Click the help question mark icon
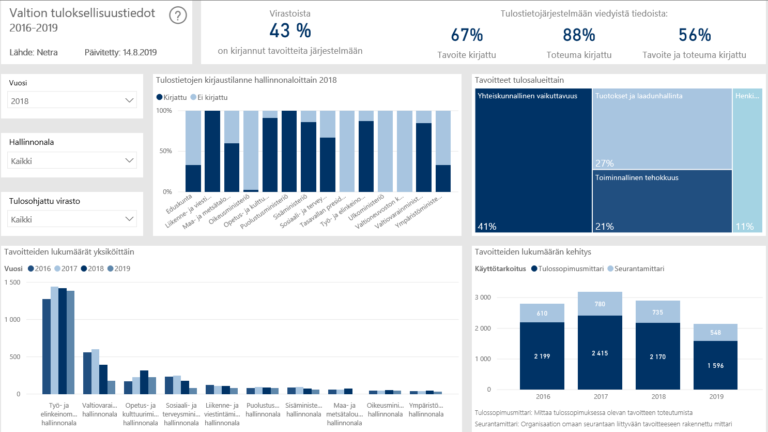 click(178, 15)
